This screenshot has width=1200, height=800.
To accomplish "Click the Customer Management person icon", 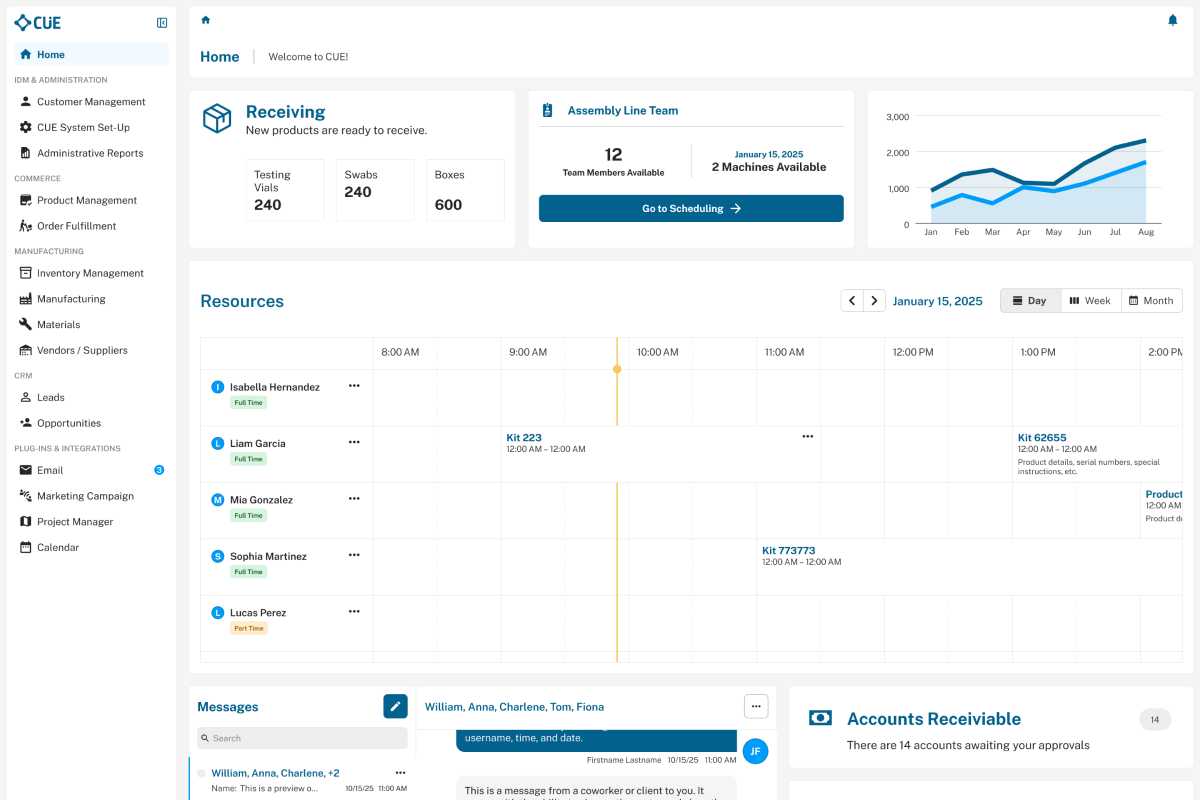I will (26, 101).
